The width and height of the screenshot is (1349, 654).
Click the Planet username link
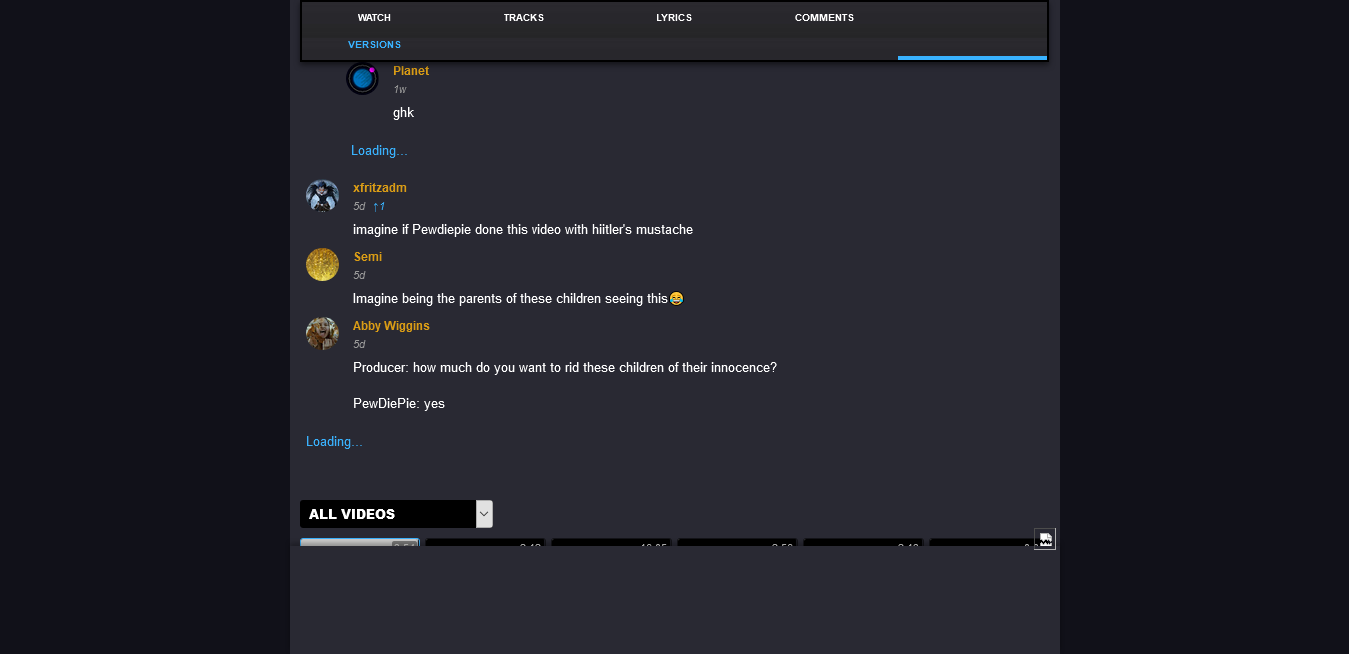click(x=411, y=71)
